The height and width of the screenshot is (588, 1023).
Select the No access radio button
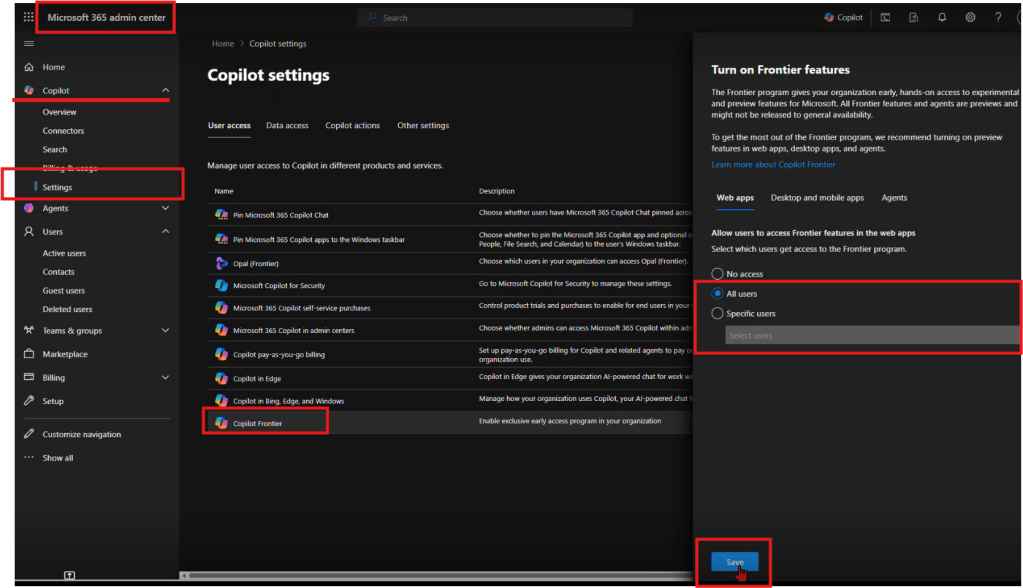coord(716,273)
